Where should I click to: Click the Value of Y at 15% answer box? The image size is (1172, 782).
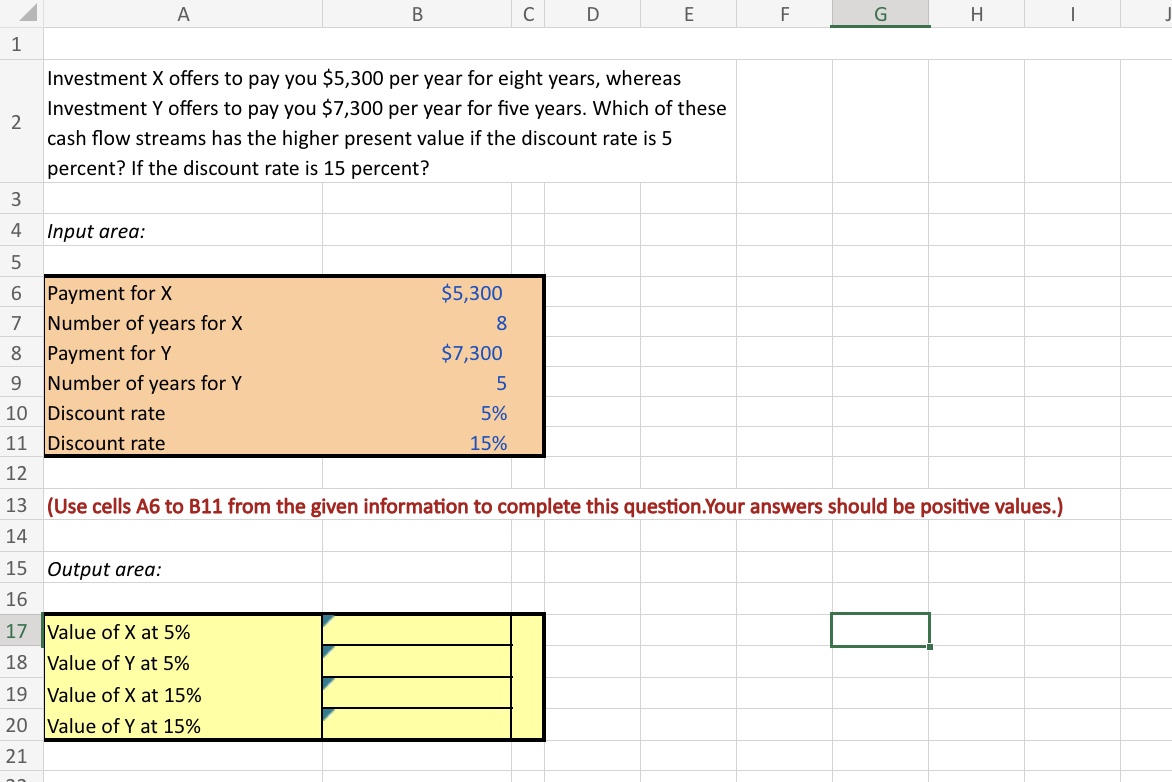click(x=416, y=726)
